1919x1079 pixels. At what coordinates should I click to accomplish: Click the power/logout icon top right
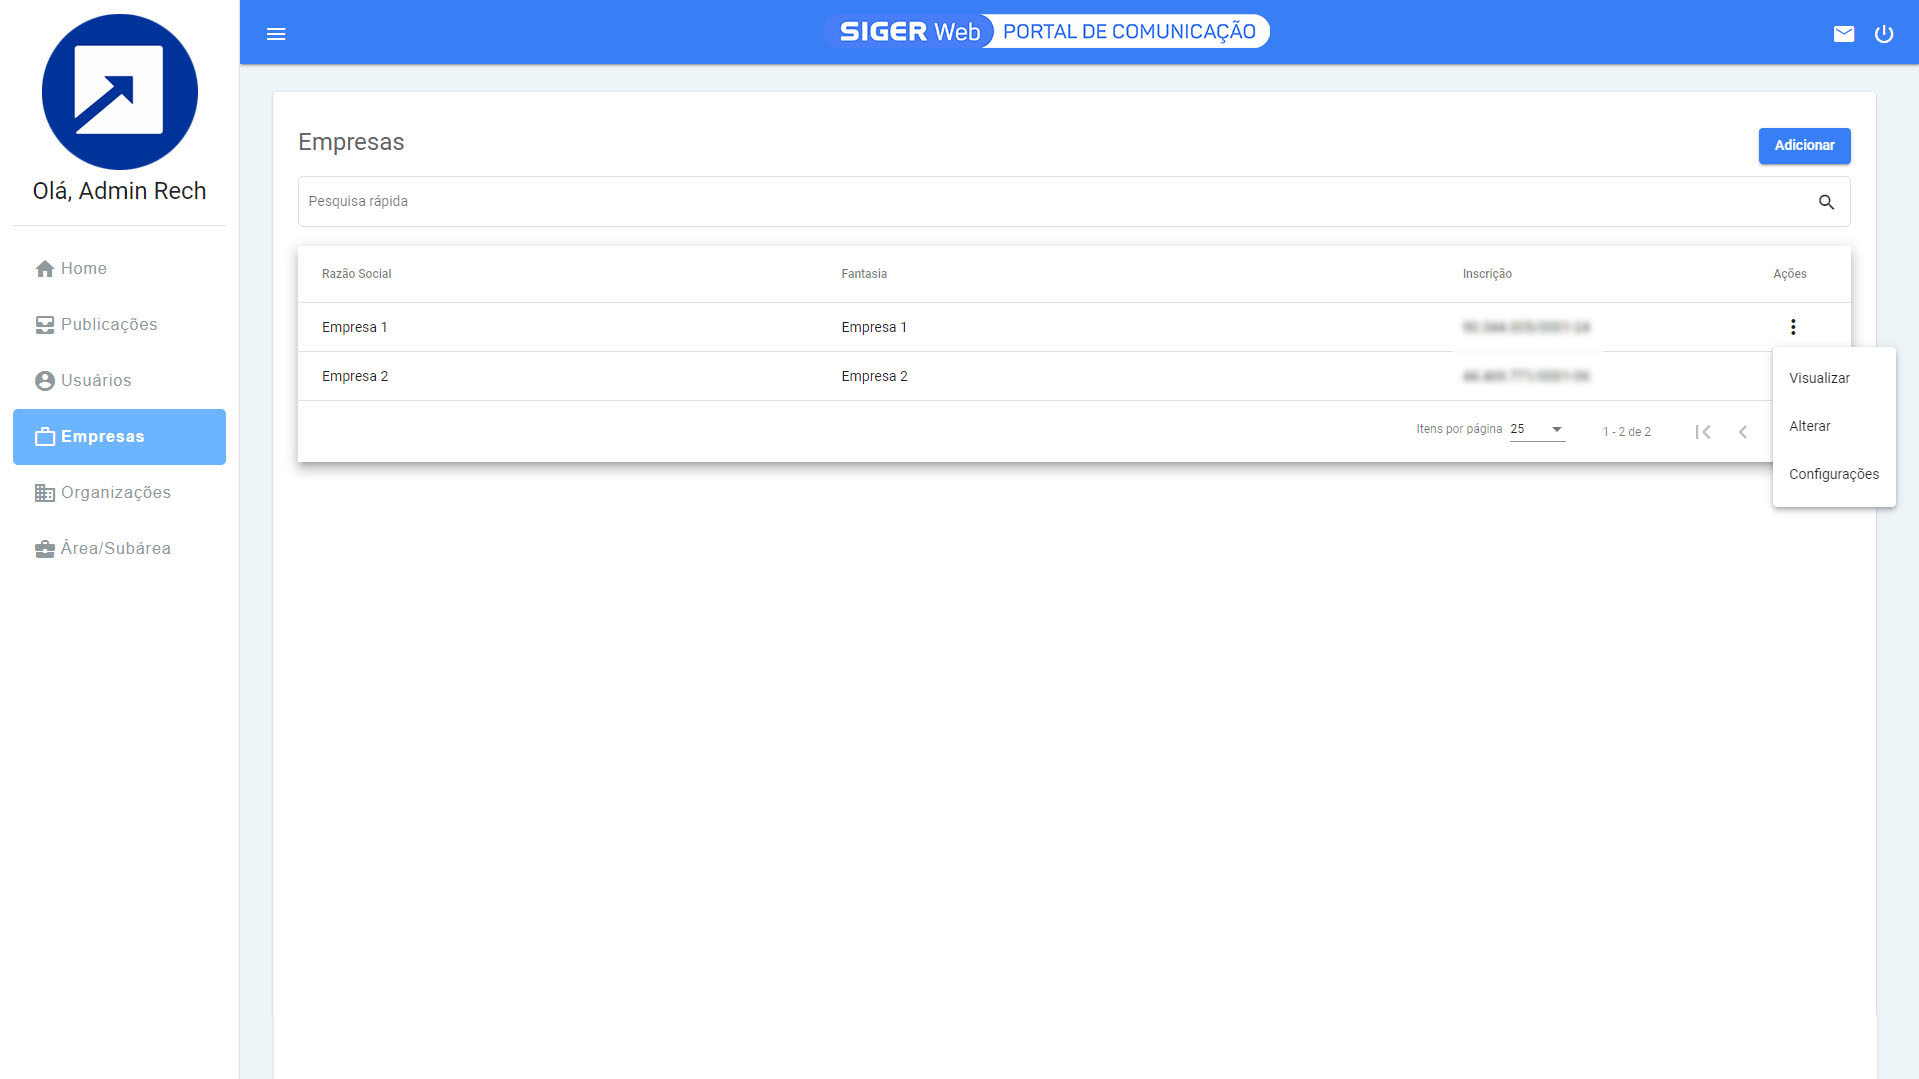[x=1884, y=33]
